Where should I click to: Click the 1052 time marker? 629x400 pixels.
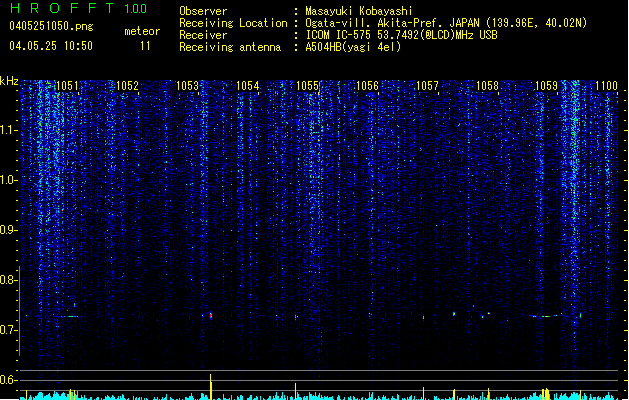coord(127,86)
